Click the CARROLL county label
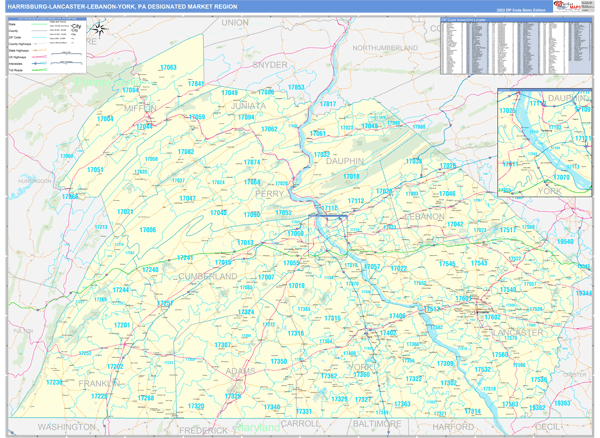This screenshot has width=600, height=438. (x=300, y=423)
